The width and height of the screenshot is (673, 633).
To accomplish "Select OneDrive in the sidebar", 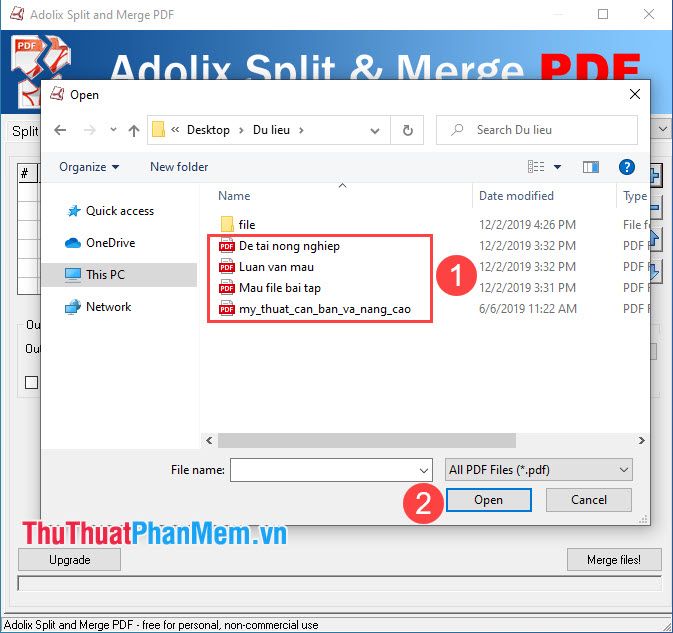I will point(110,243).
